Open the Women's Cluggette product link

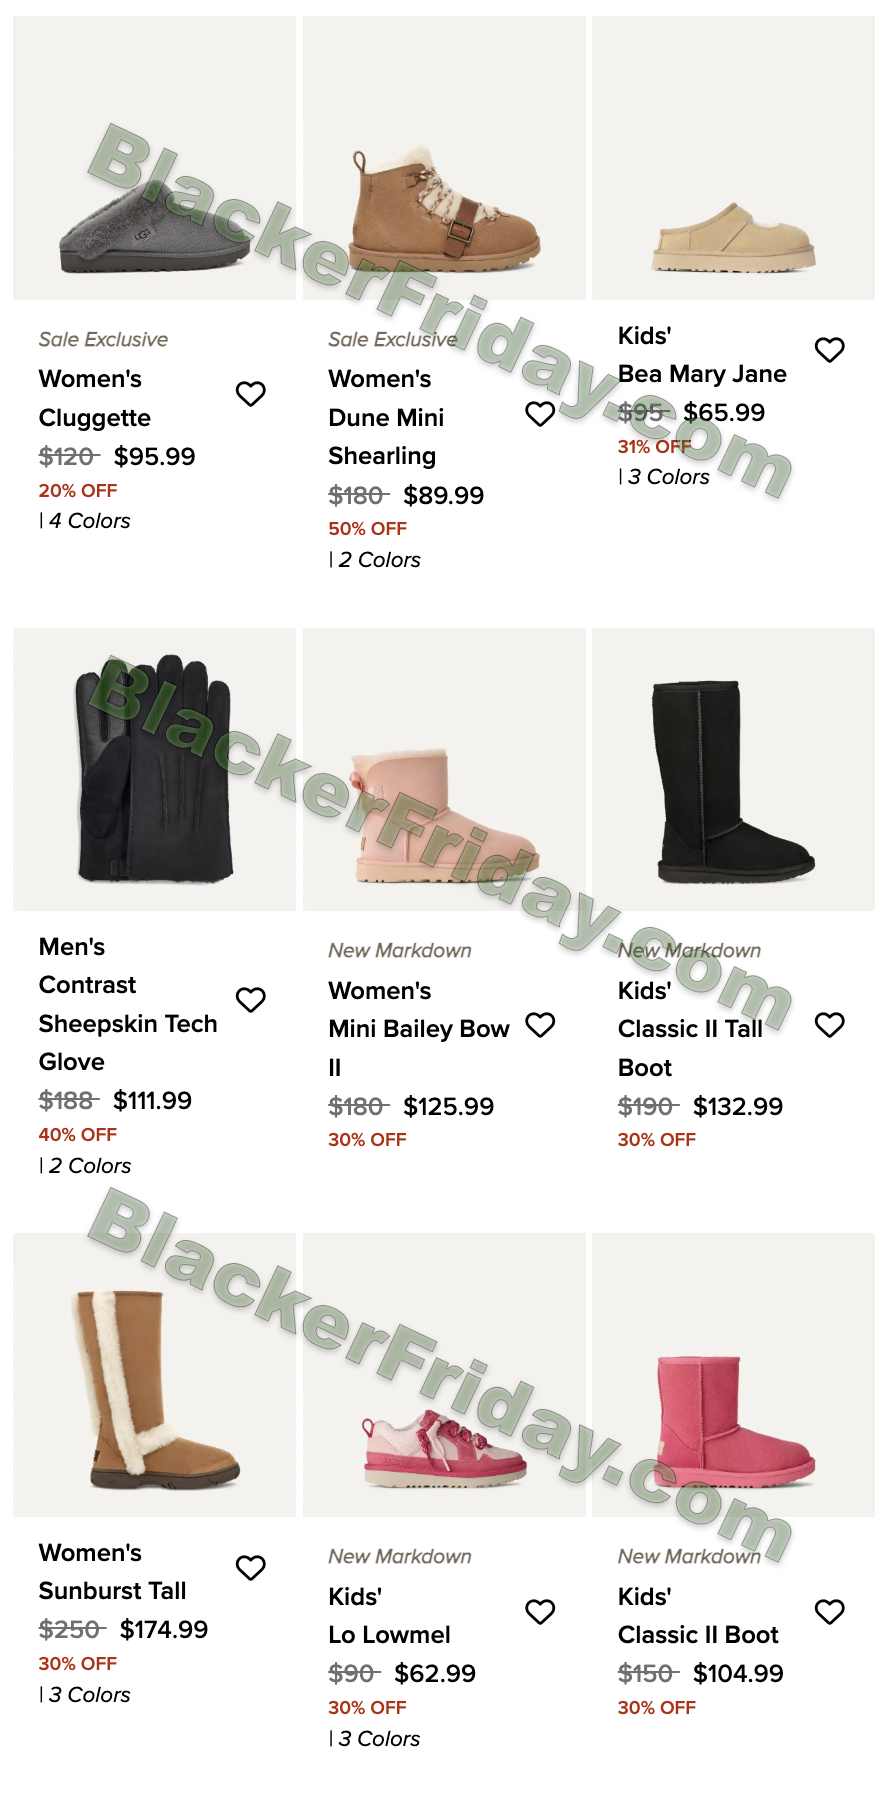point(95,398)
